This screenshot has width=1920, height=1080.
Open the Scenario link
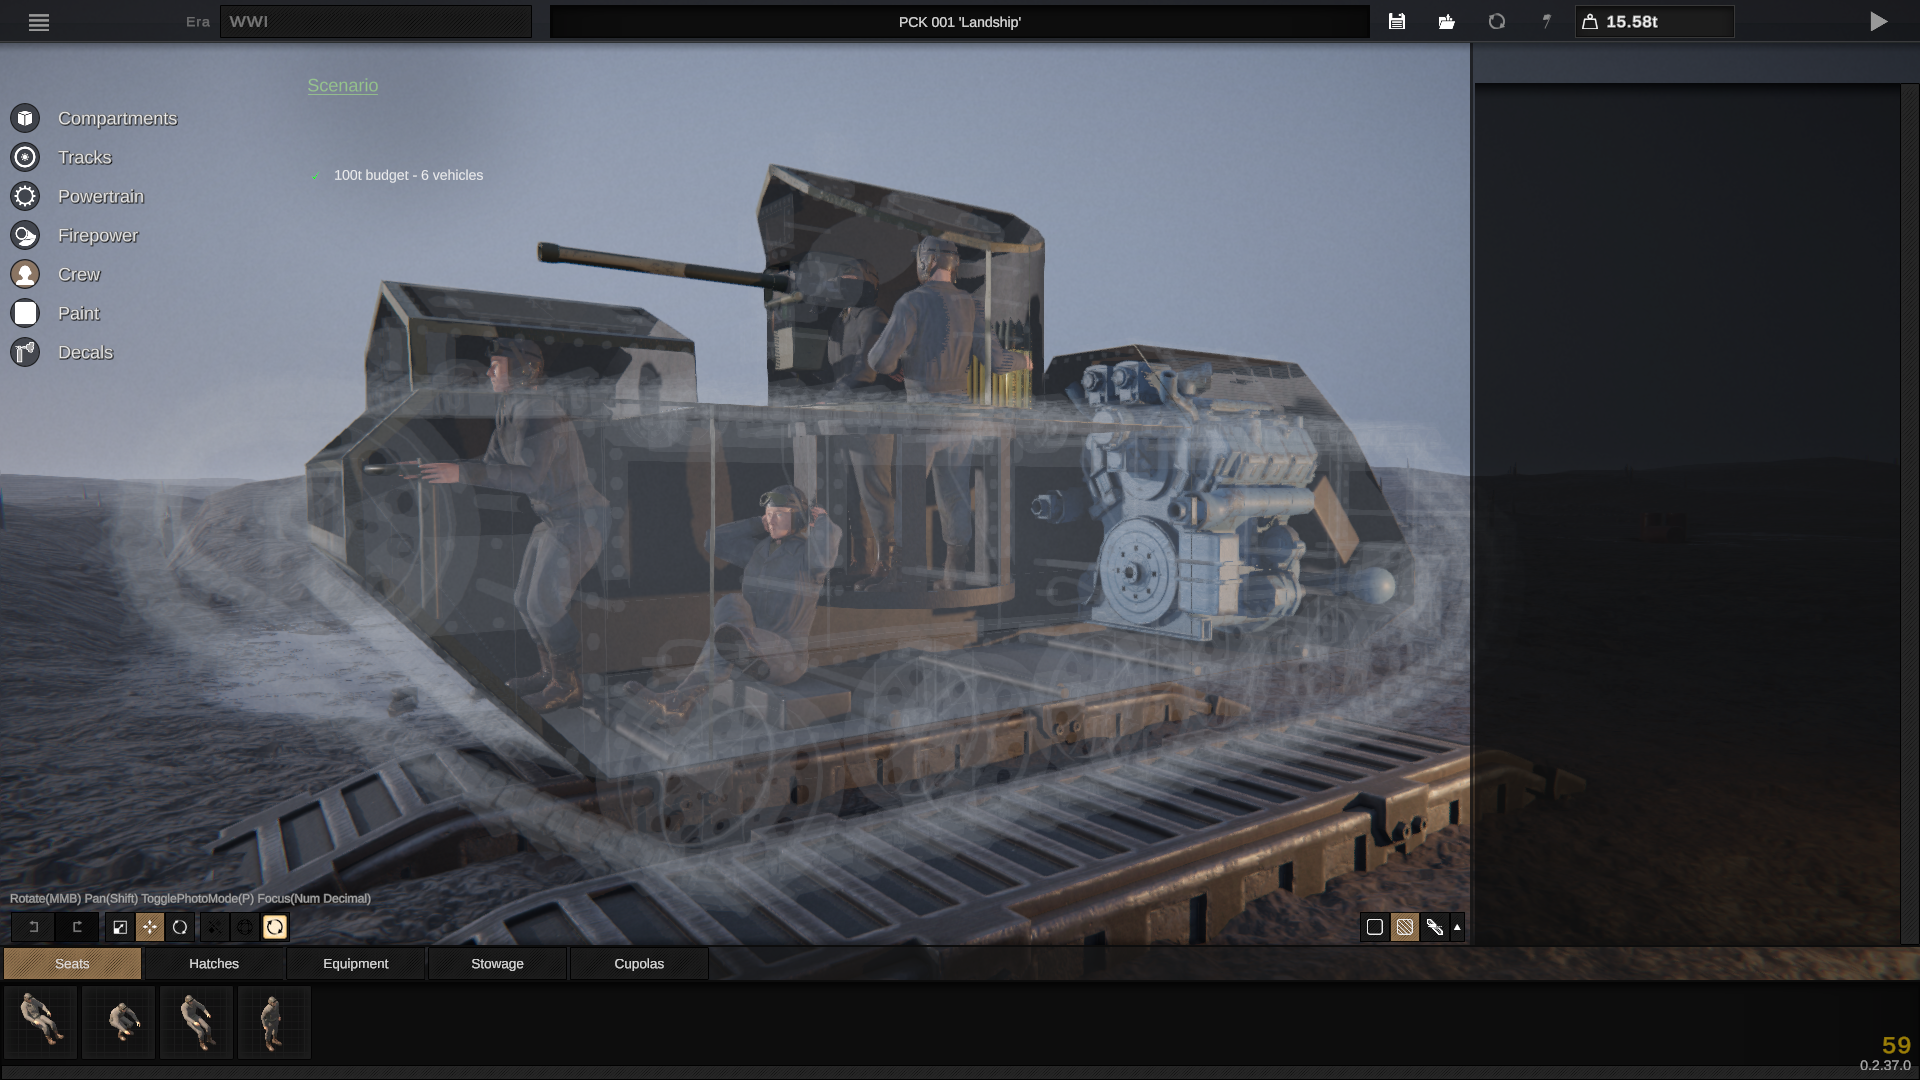343,86
